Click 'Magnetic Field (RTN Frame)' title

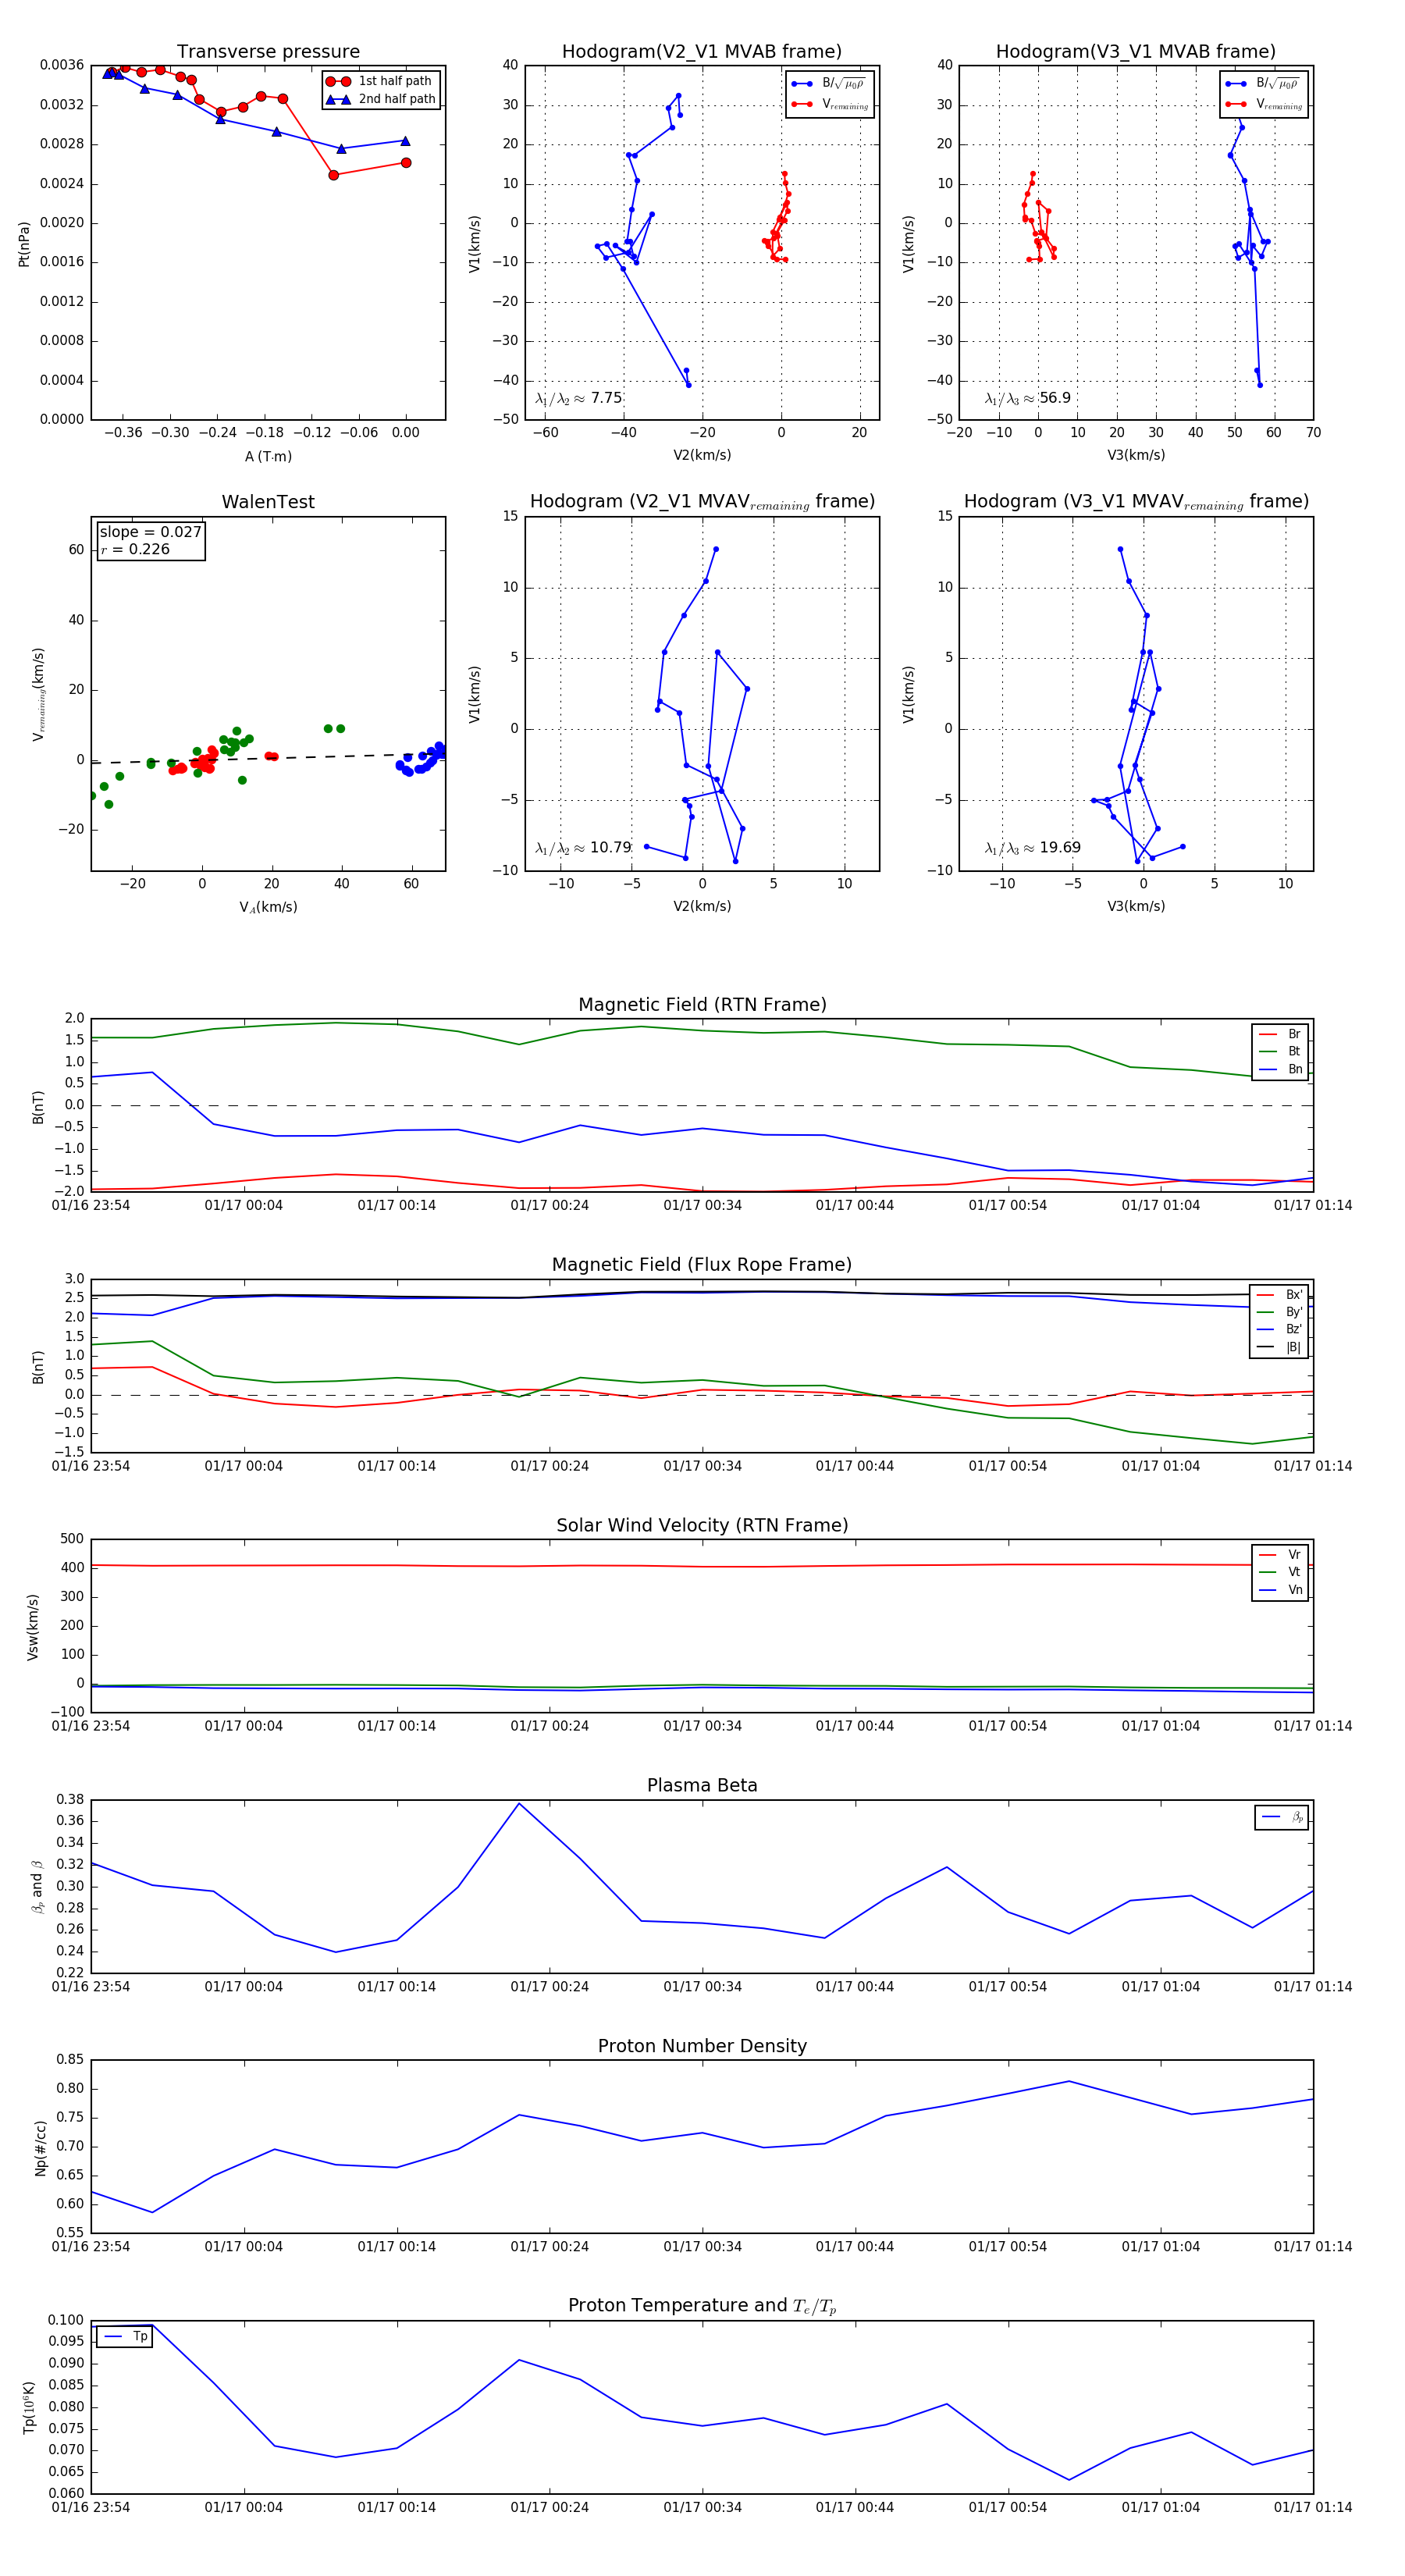(x=702, y=1005)
